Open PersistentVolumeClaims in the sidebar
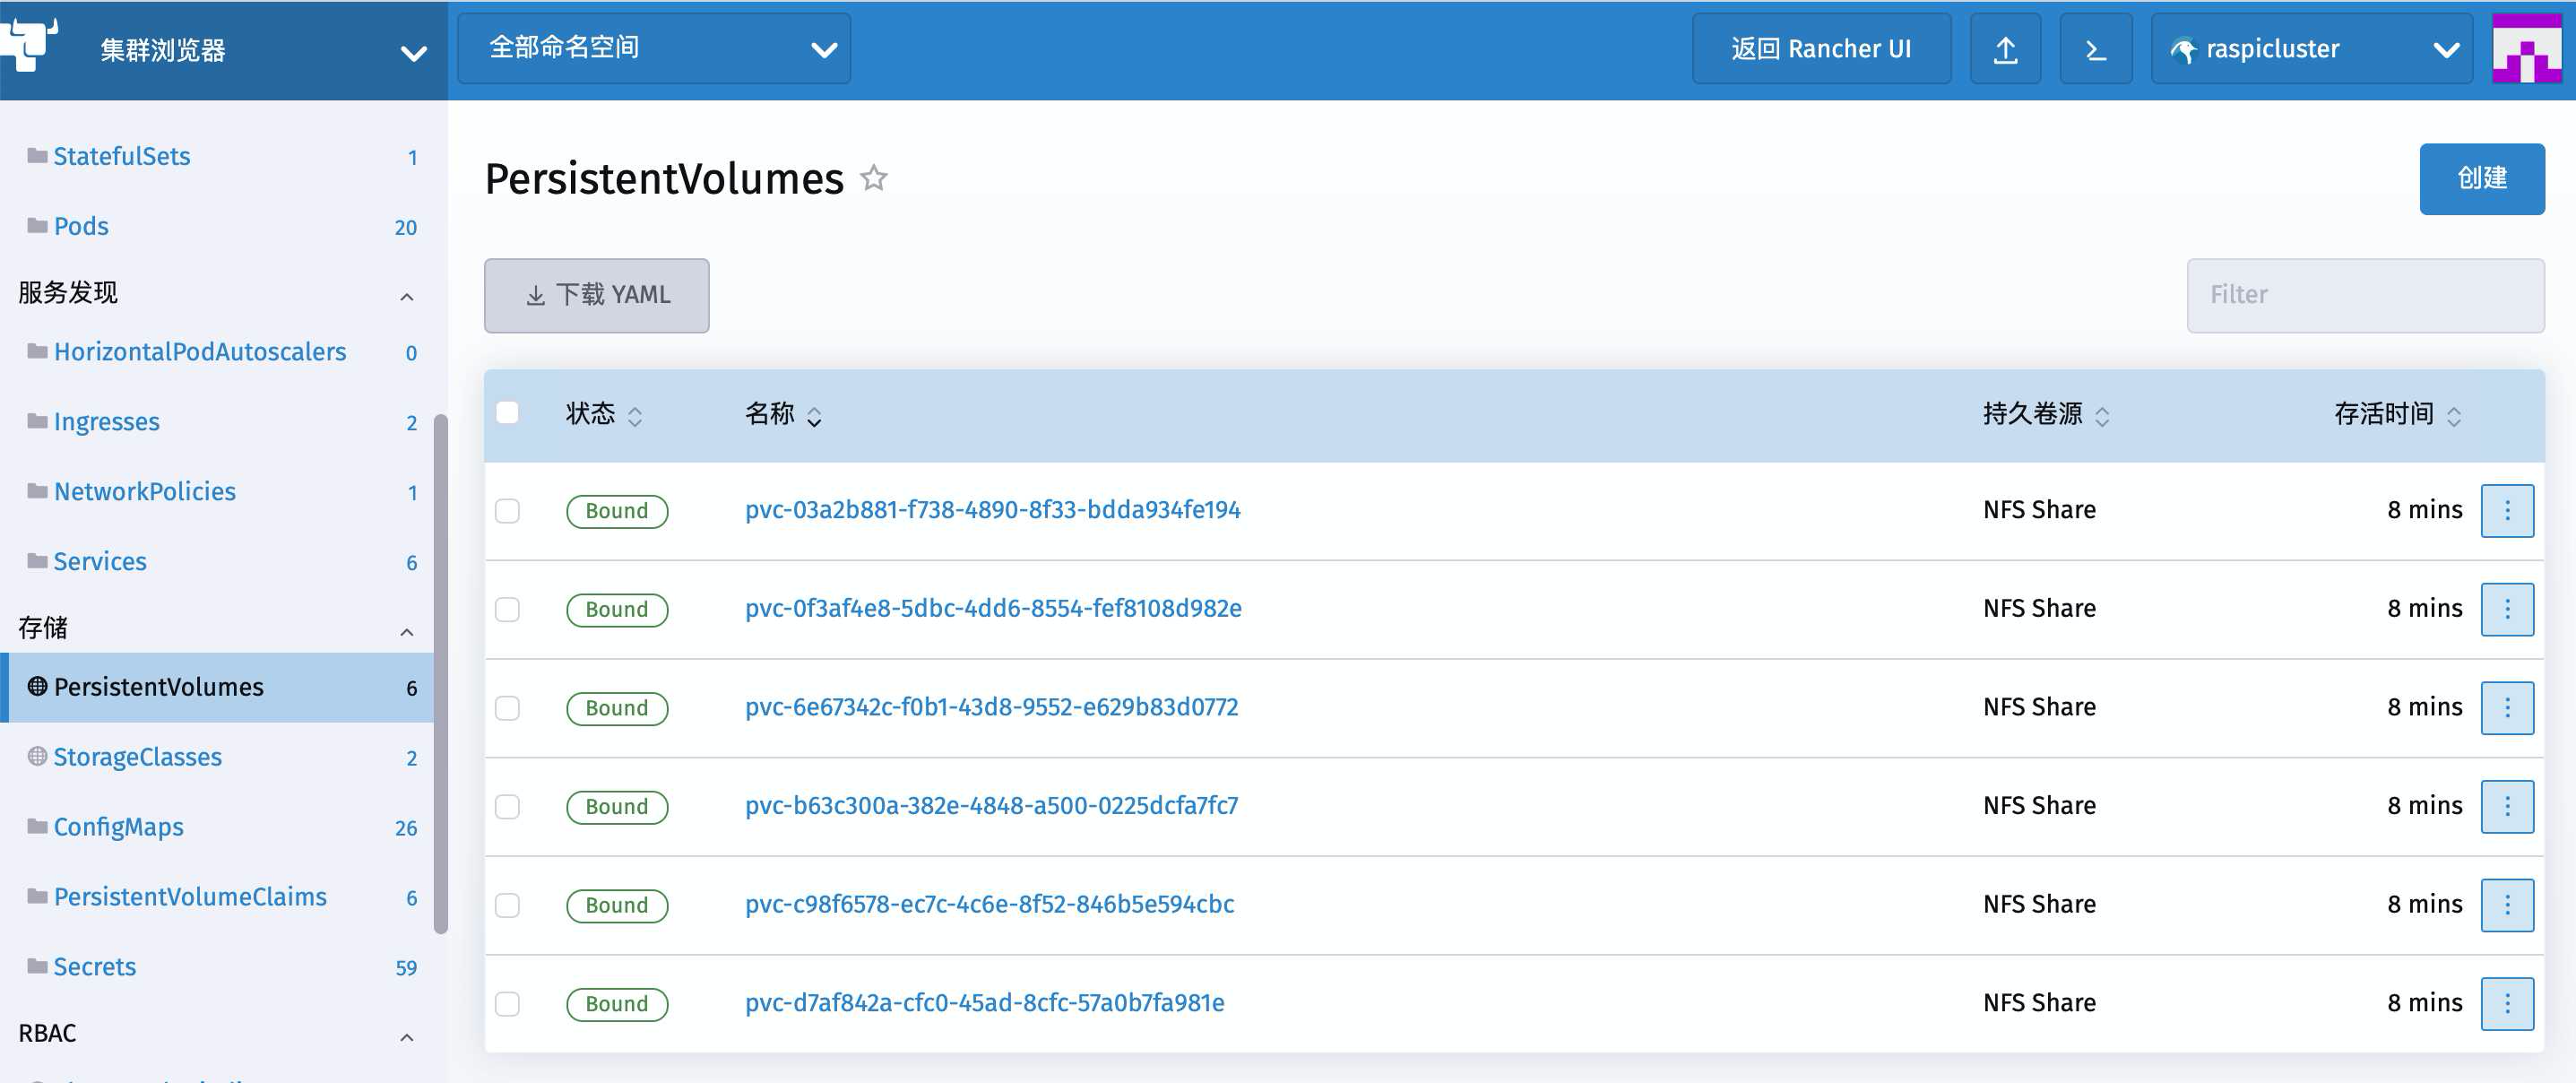2576x1083 pixels. 190,897
